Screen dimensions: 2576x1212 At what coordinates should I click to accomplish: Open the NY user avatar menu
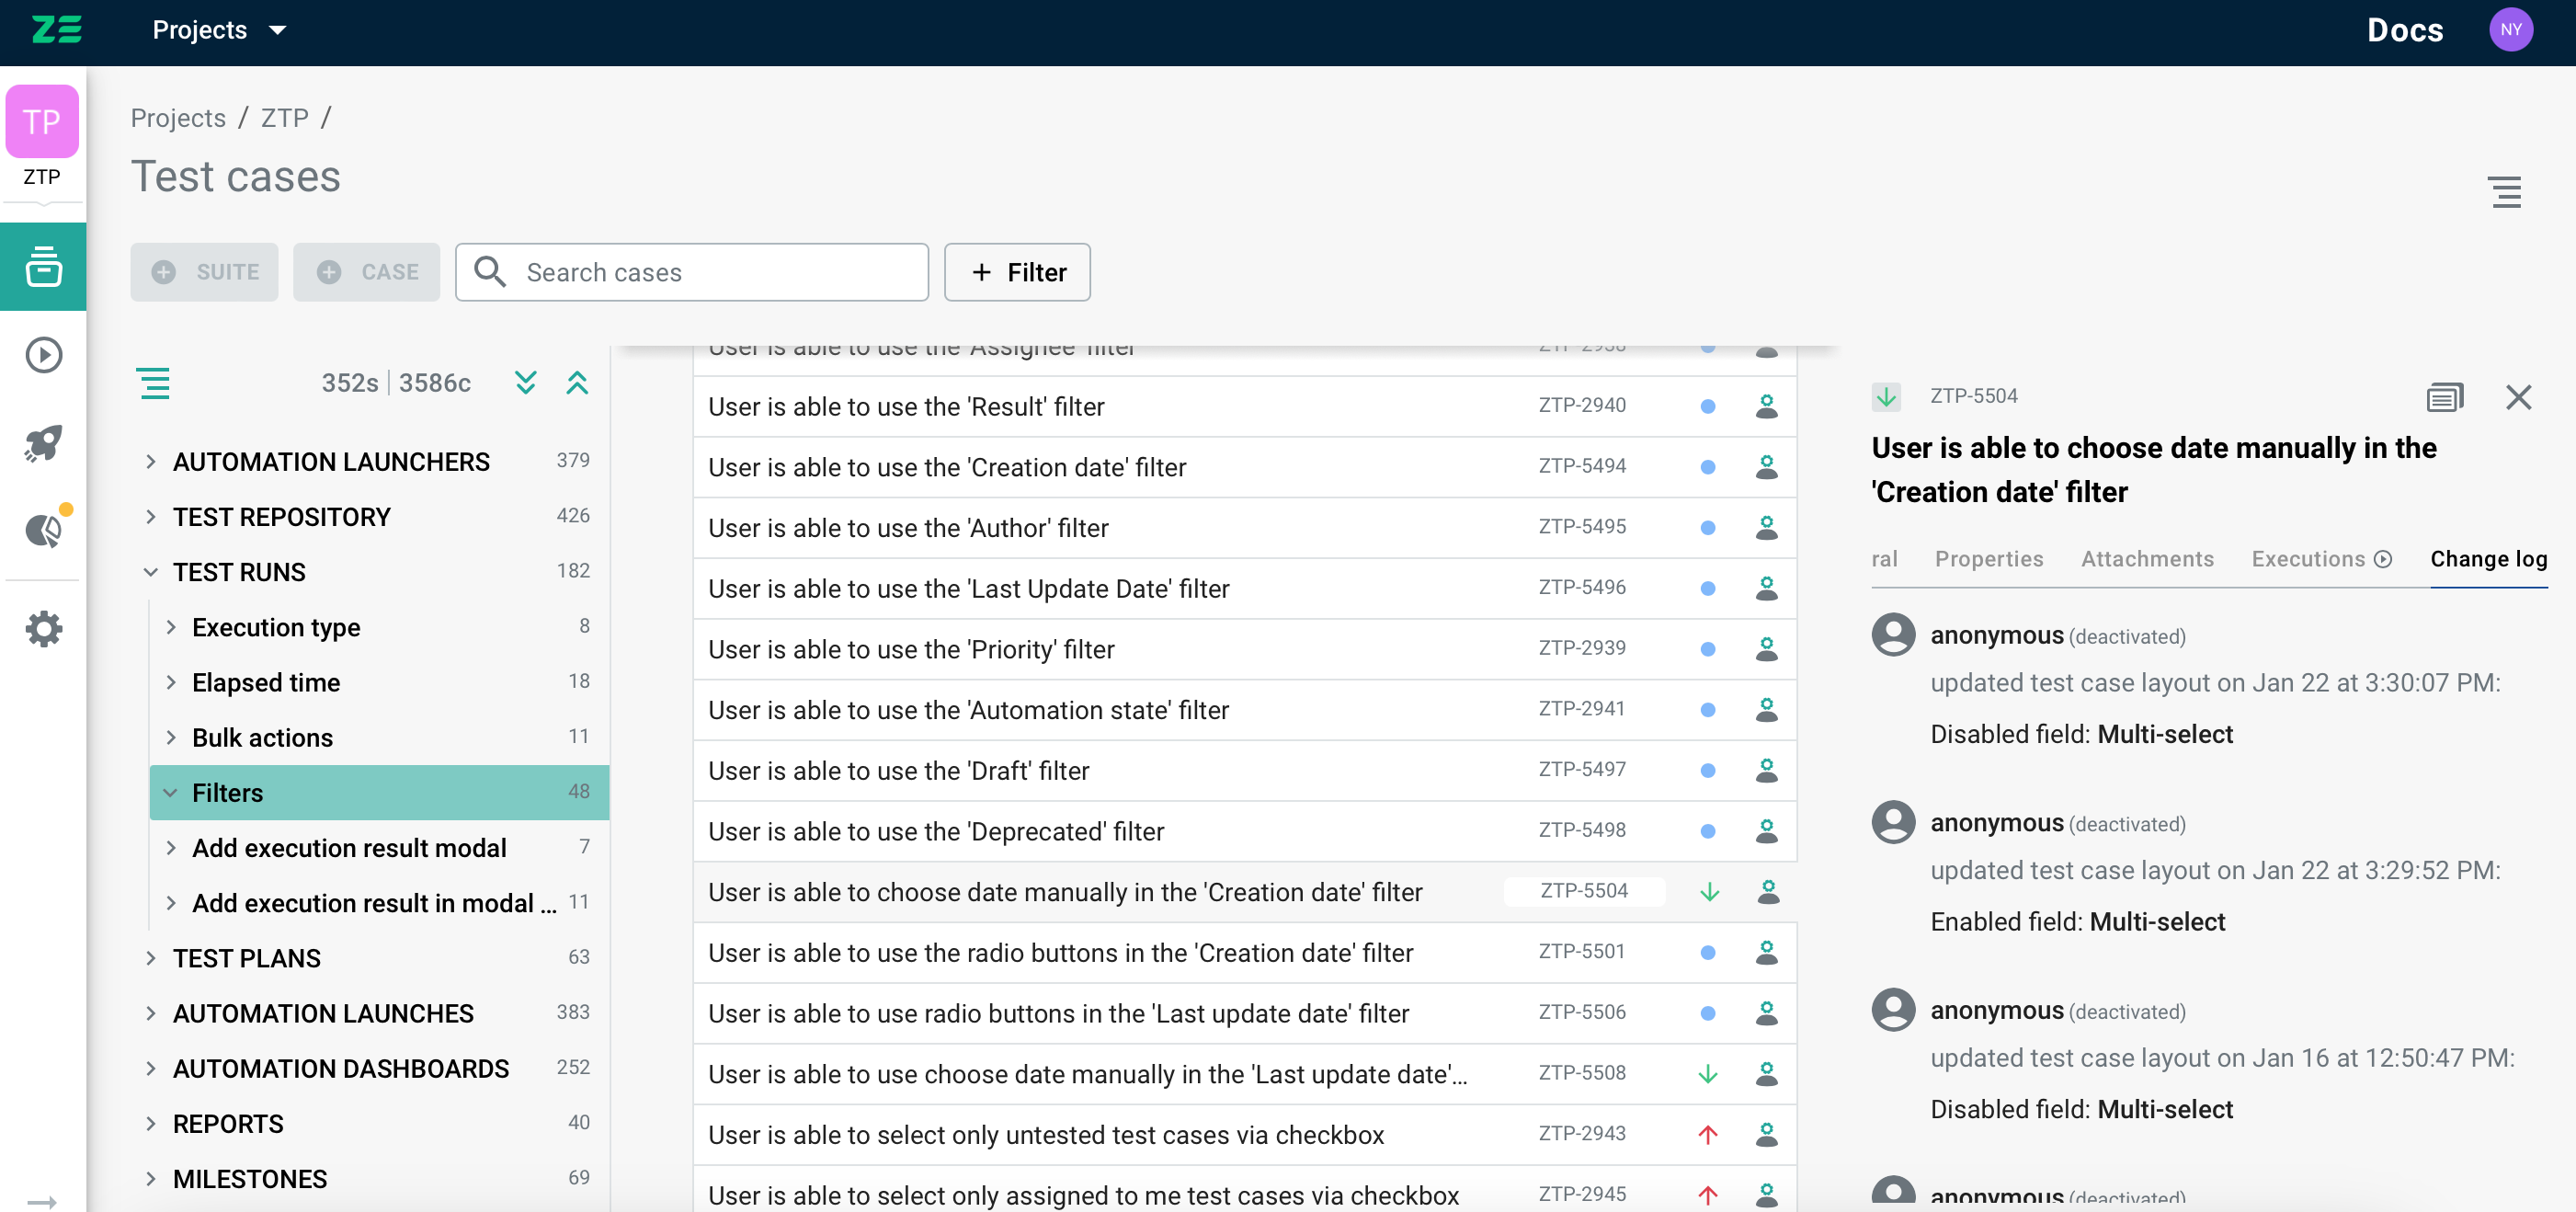[x=2510, y=30]
